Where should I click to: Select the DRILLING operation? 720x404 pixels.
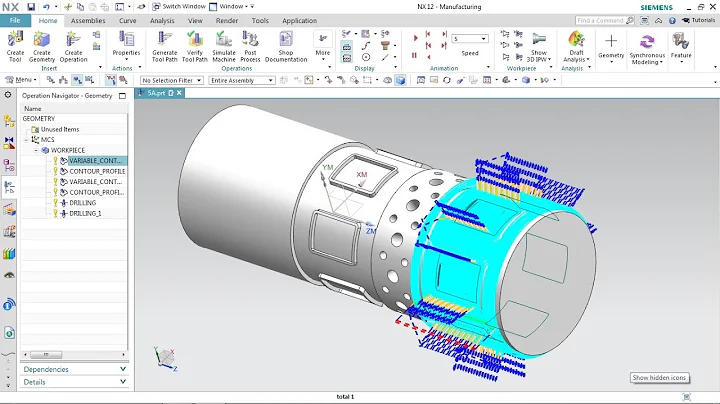83,203
